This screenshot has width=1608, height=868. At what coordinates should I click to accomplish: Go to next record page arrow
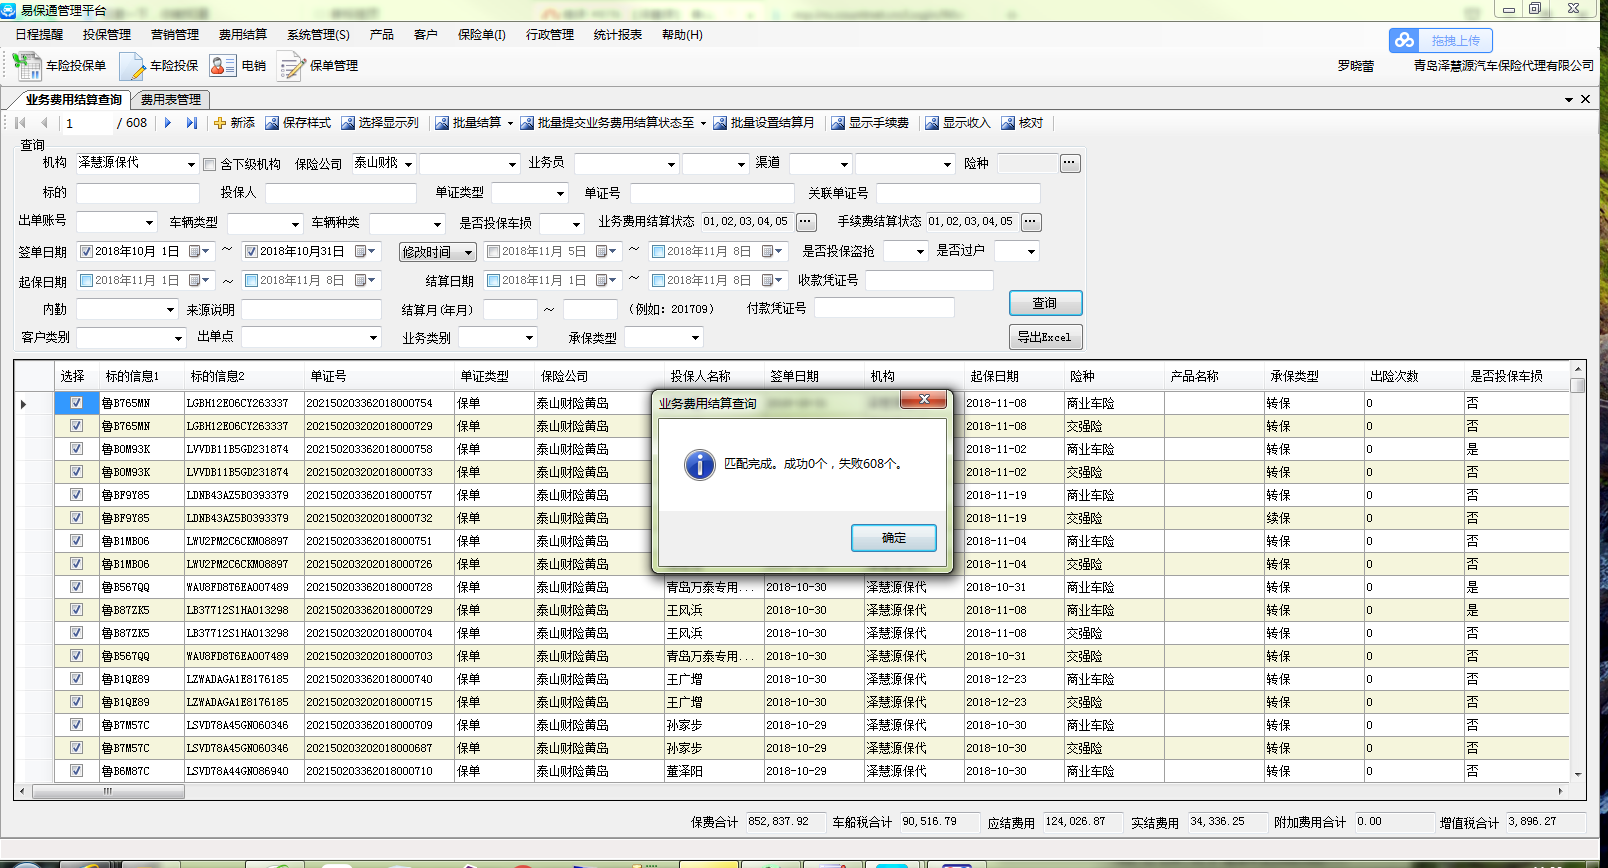click(x=168, y=123)
